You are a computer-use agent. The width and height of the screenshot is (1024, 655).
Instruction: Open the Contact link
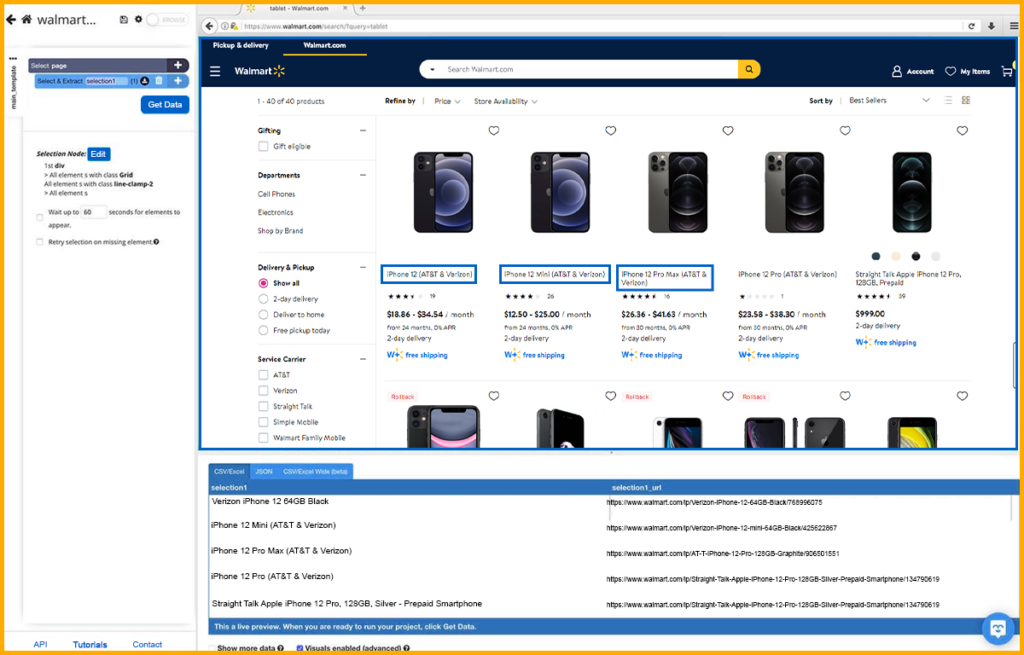tap(147, 645)
